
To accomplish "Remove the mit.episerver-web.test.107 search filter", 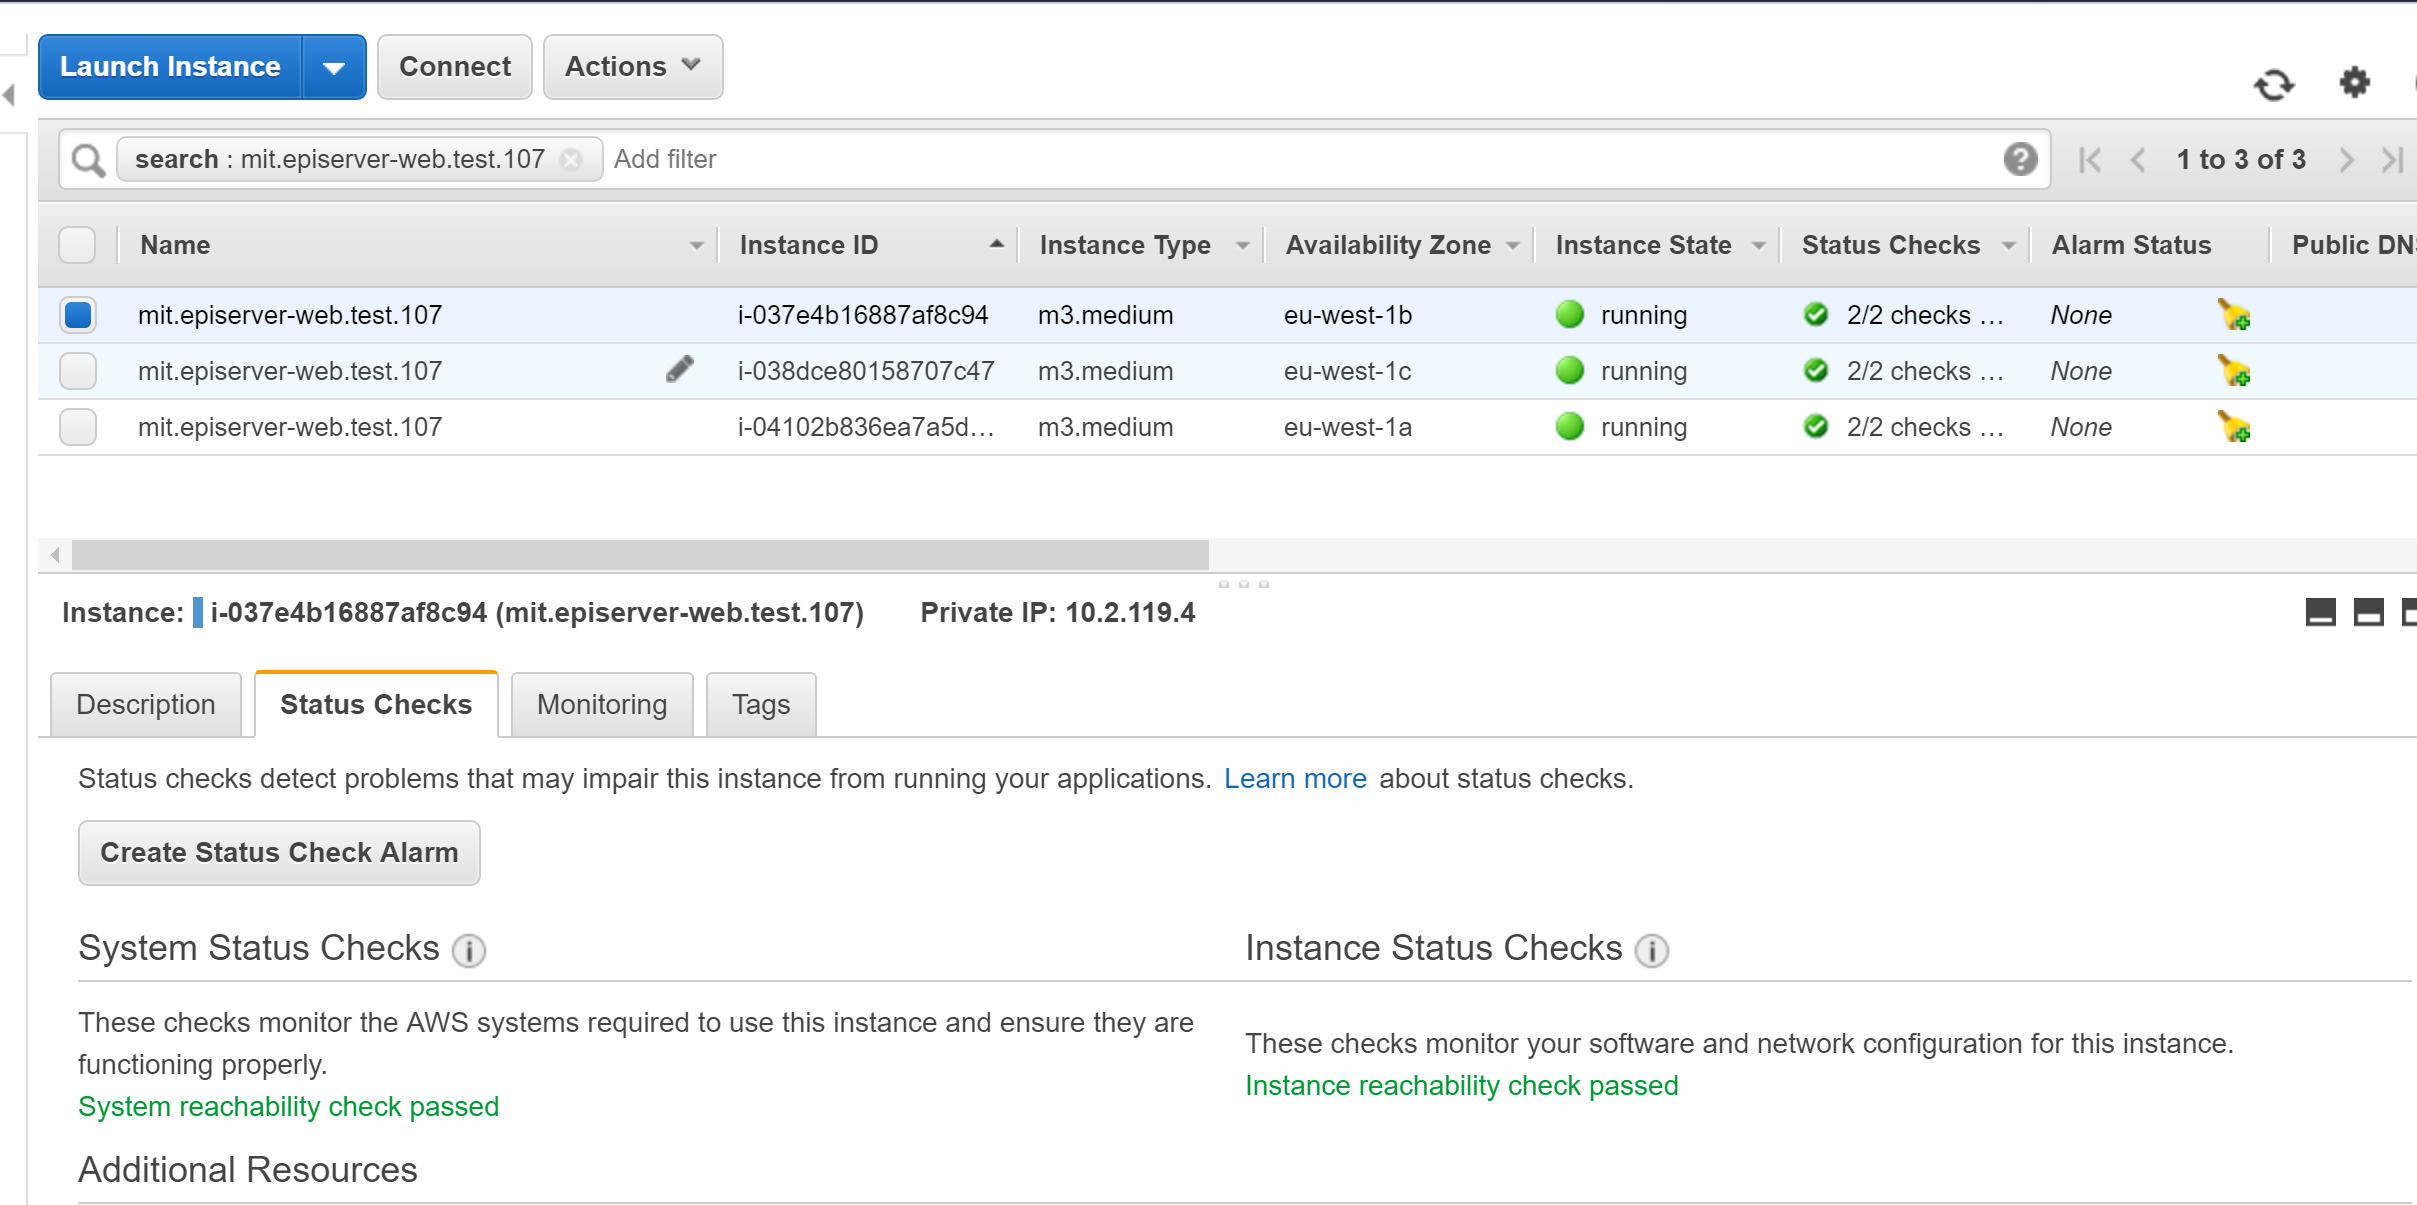I will [x=572, y=160].
